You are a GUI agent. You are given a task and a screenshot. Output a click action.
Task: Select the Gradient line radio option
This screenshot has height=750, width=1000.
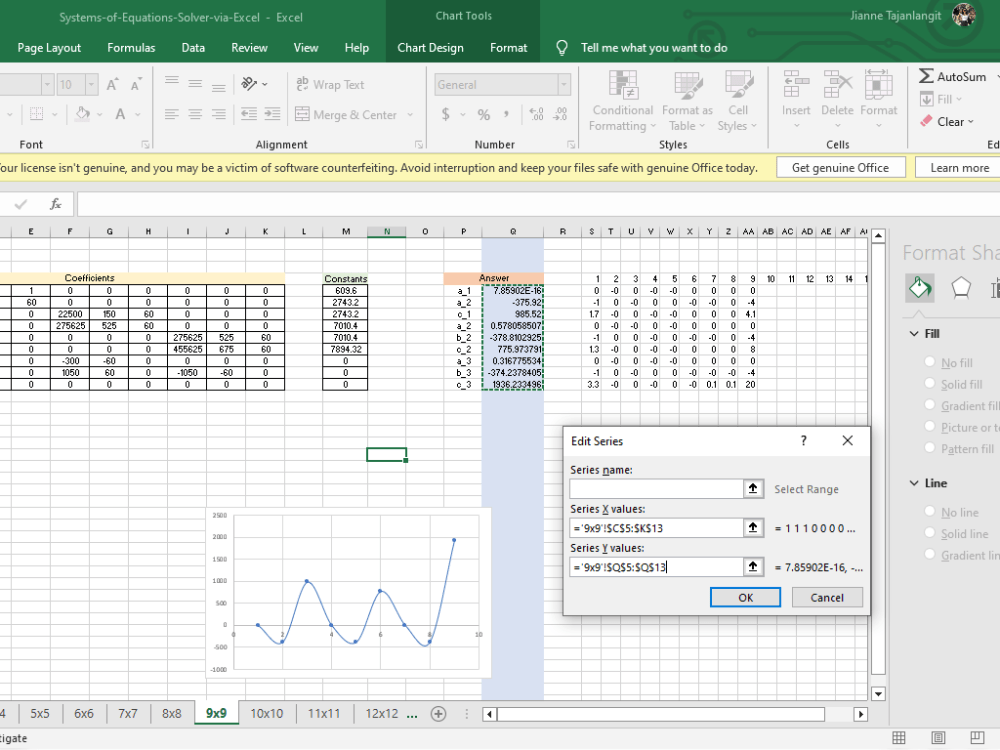click(x=929, y=555)
